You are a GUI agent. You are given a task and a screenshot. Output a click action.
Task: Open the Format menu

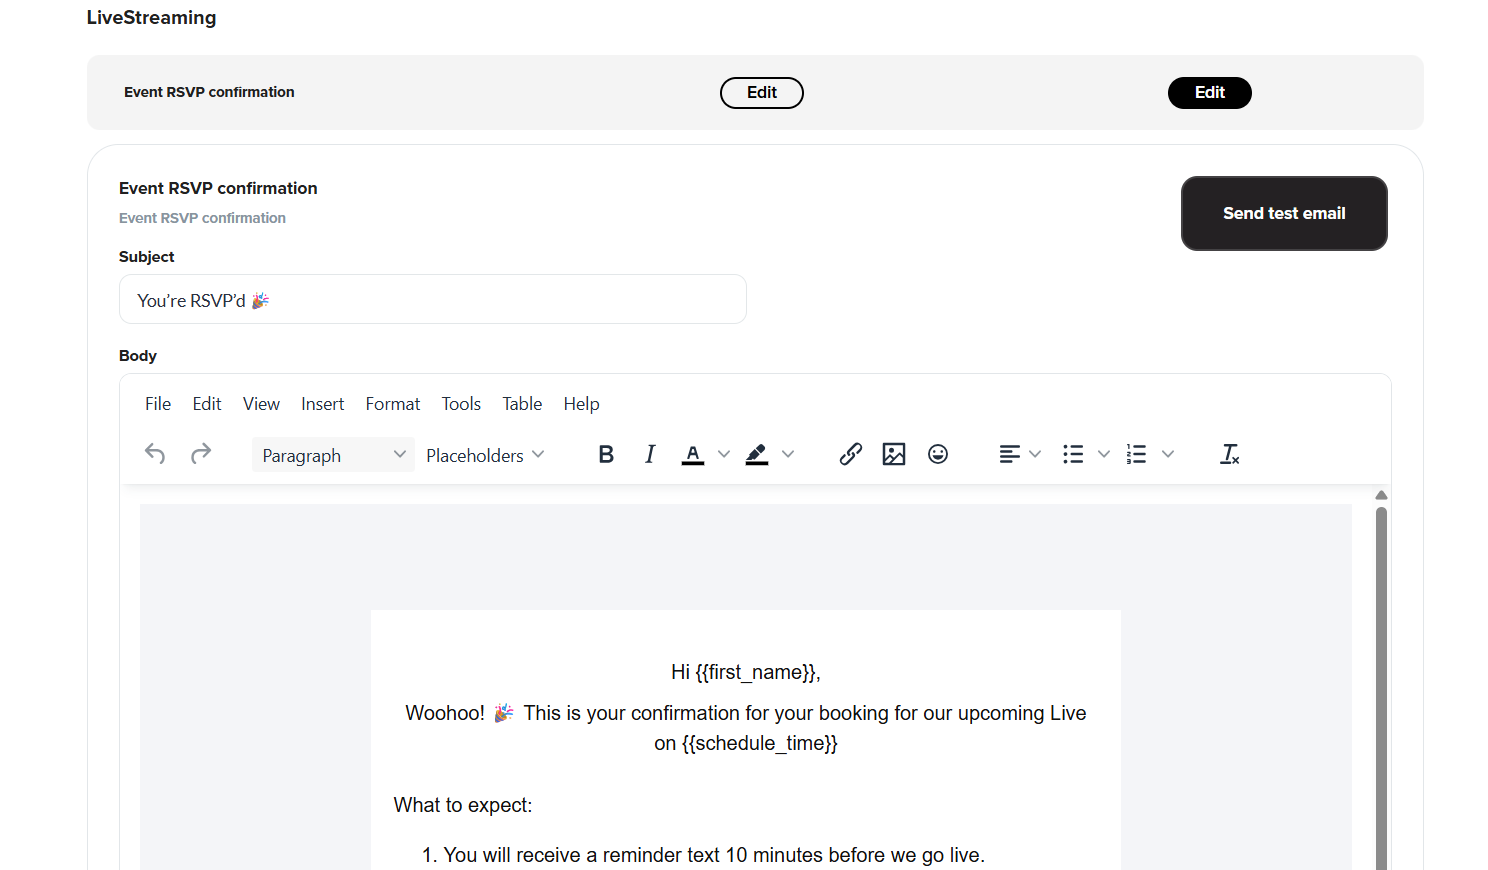click(392, 404)
